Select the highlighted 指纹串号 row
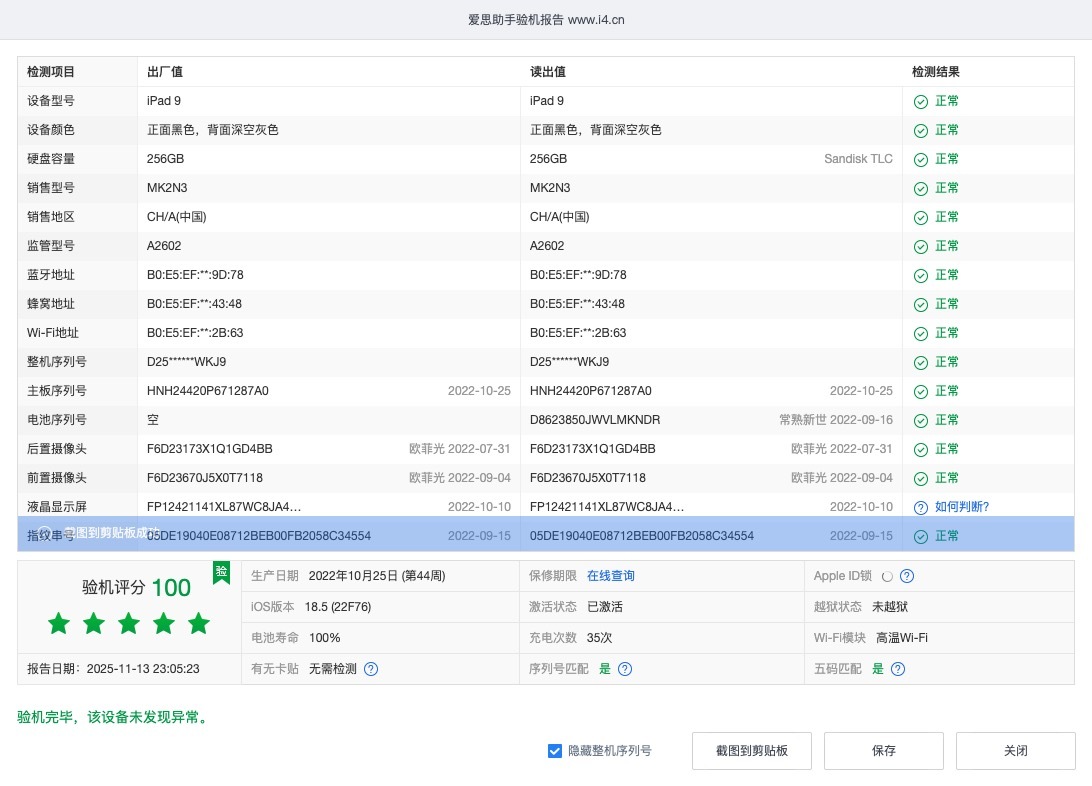The width and height of the screenshot is (1092, 786). [545, 536]
